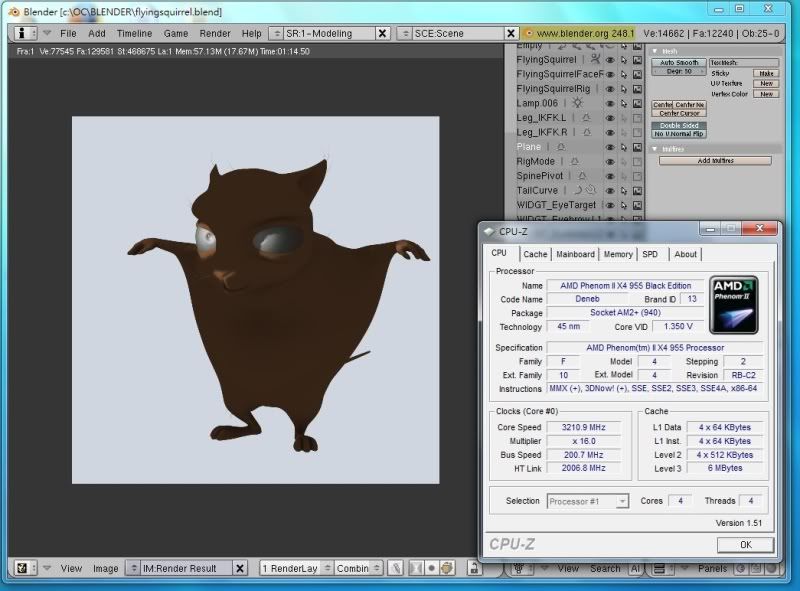Open the SCE:Scene selector arrows

pos(405,33)
